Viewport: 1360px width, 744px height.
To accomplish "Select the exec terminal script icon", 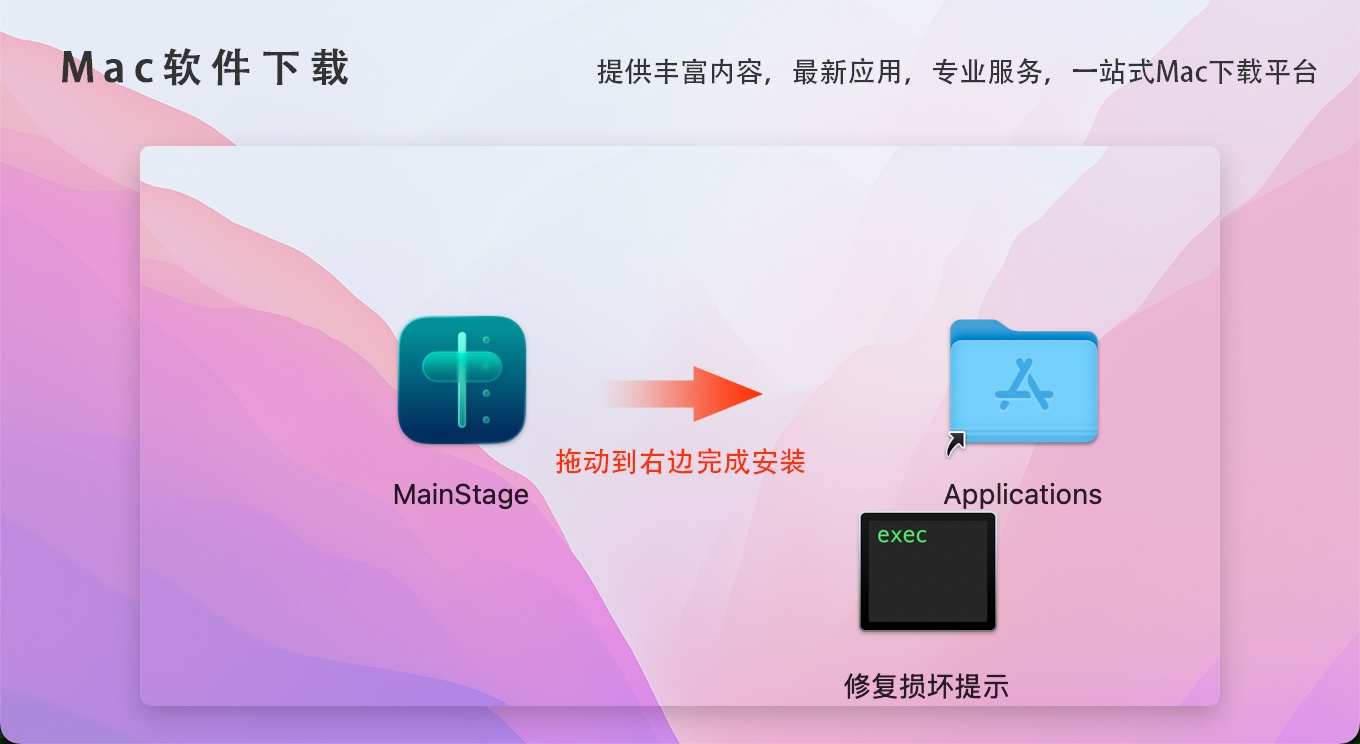I will (928, 571).
